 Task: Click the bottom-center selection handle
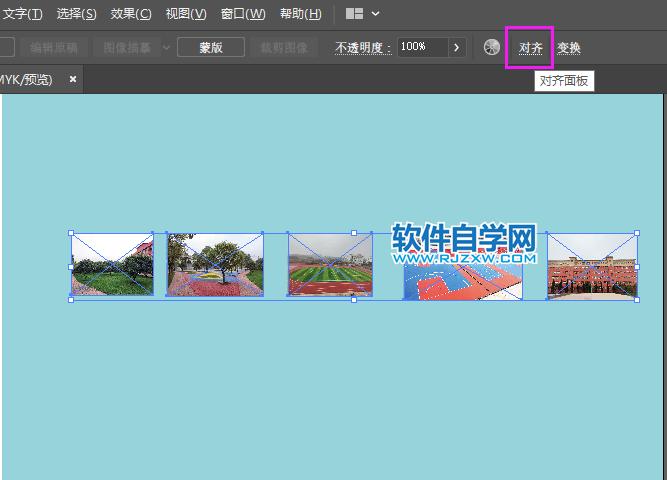(x=354, y=300)
